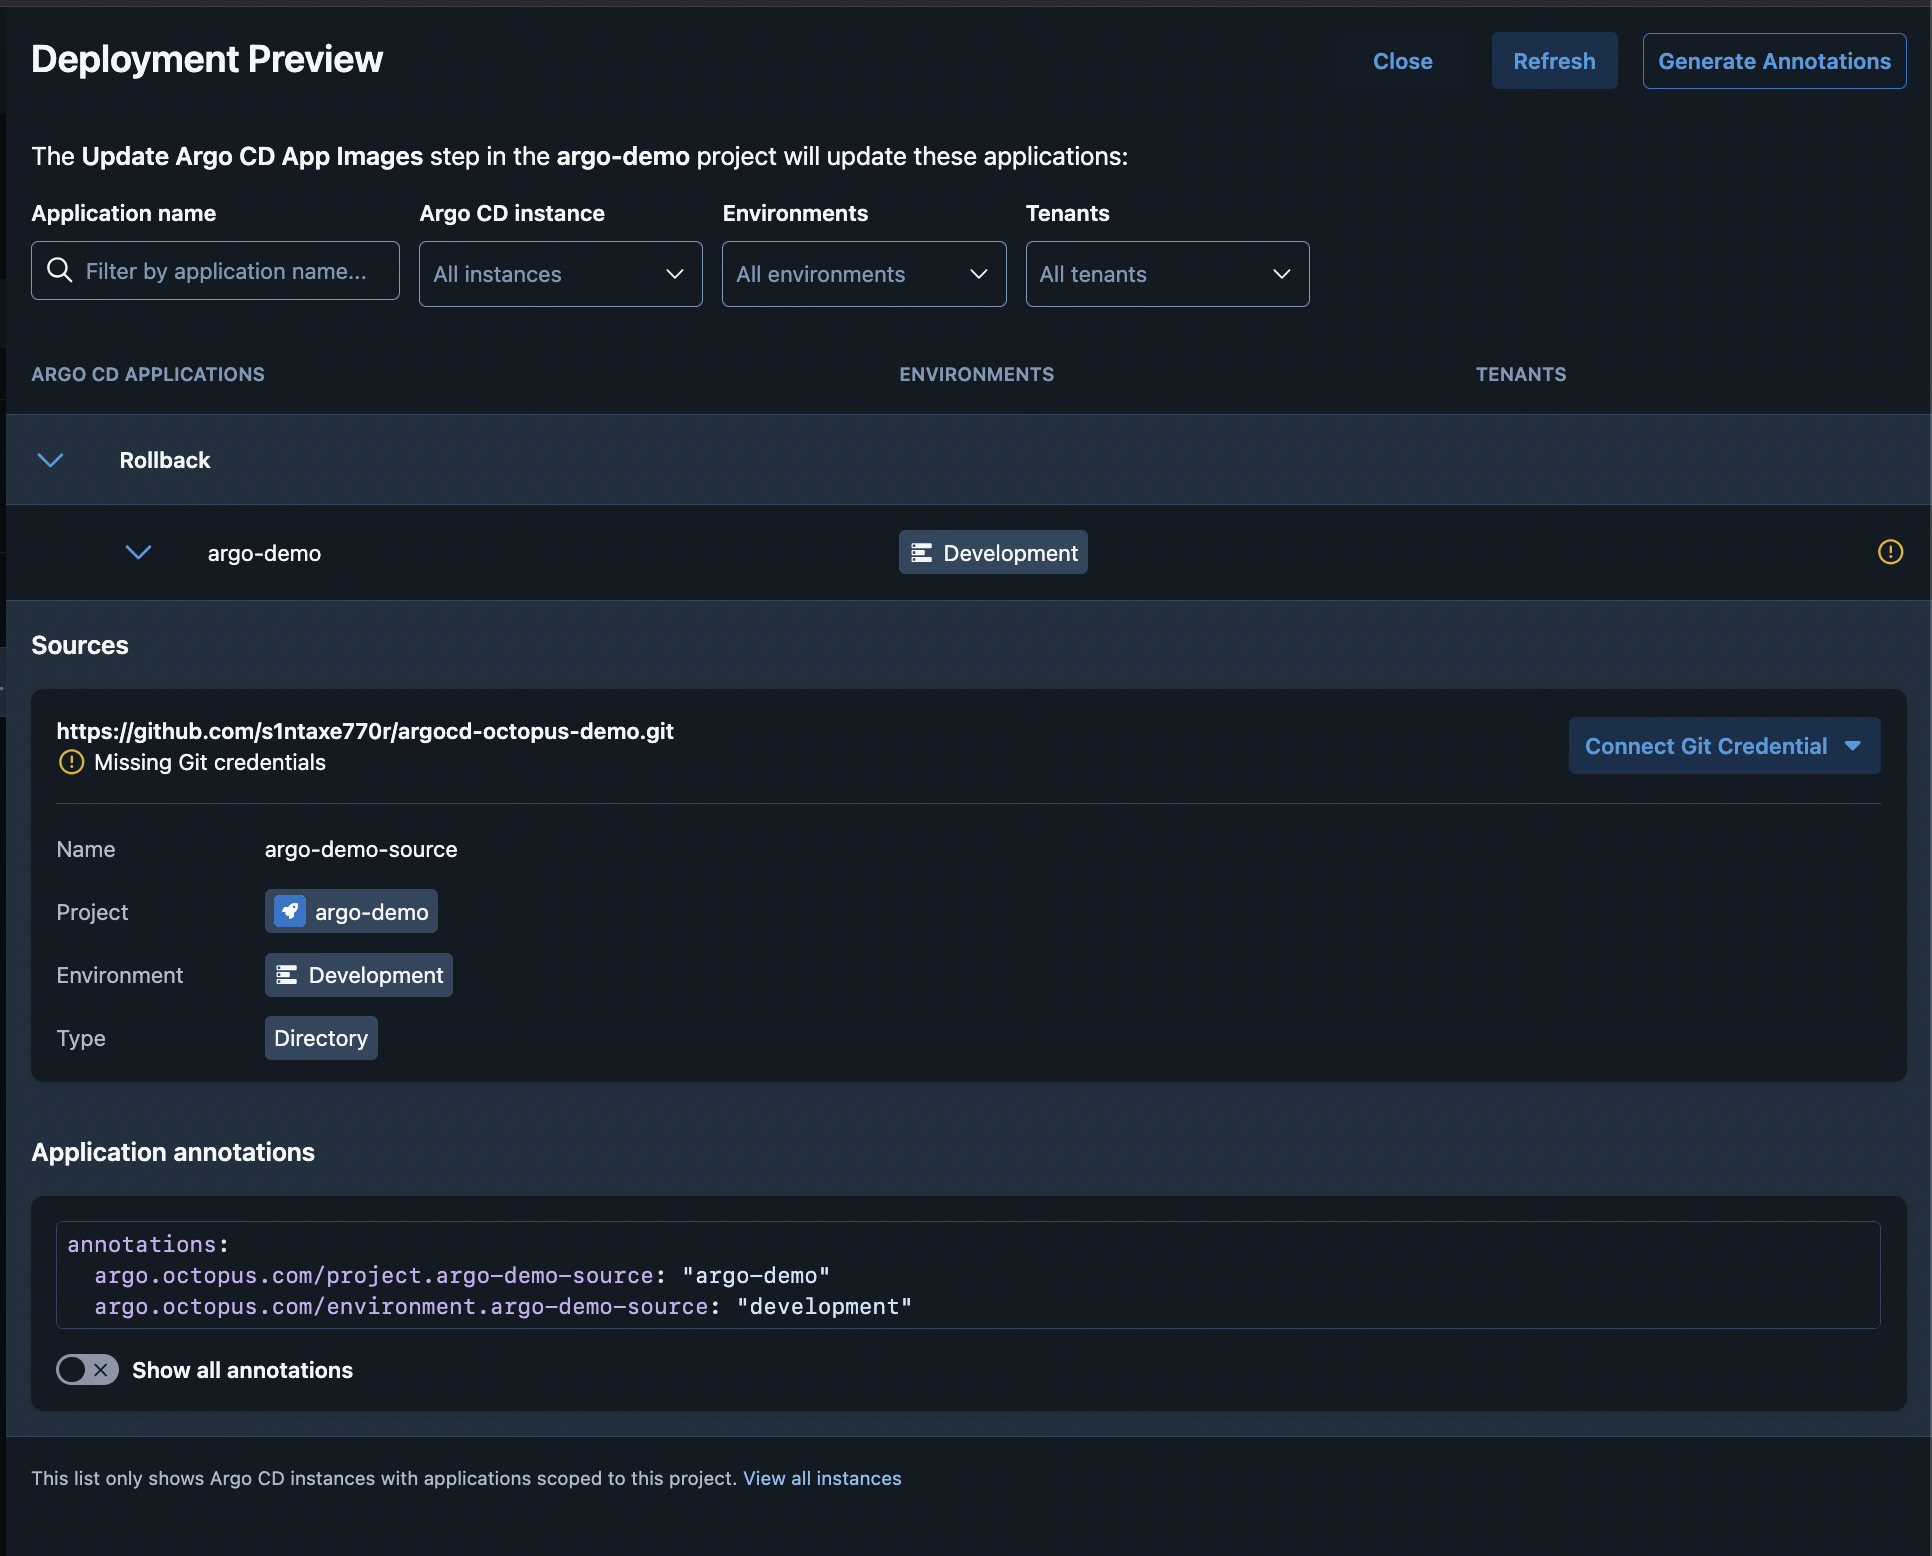Image resolution: width=1932 pixels, height=1556 pixels.
Task: Click the Directory type chip
Action: (321, 1038)
